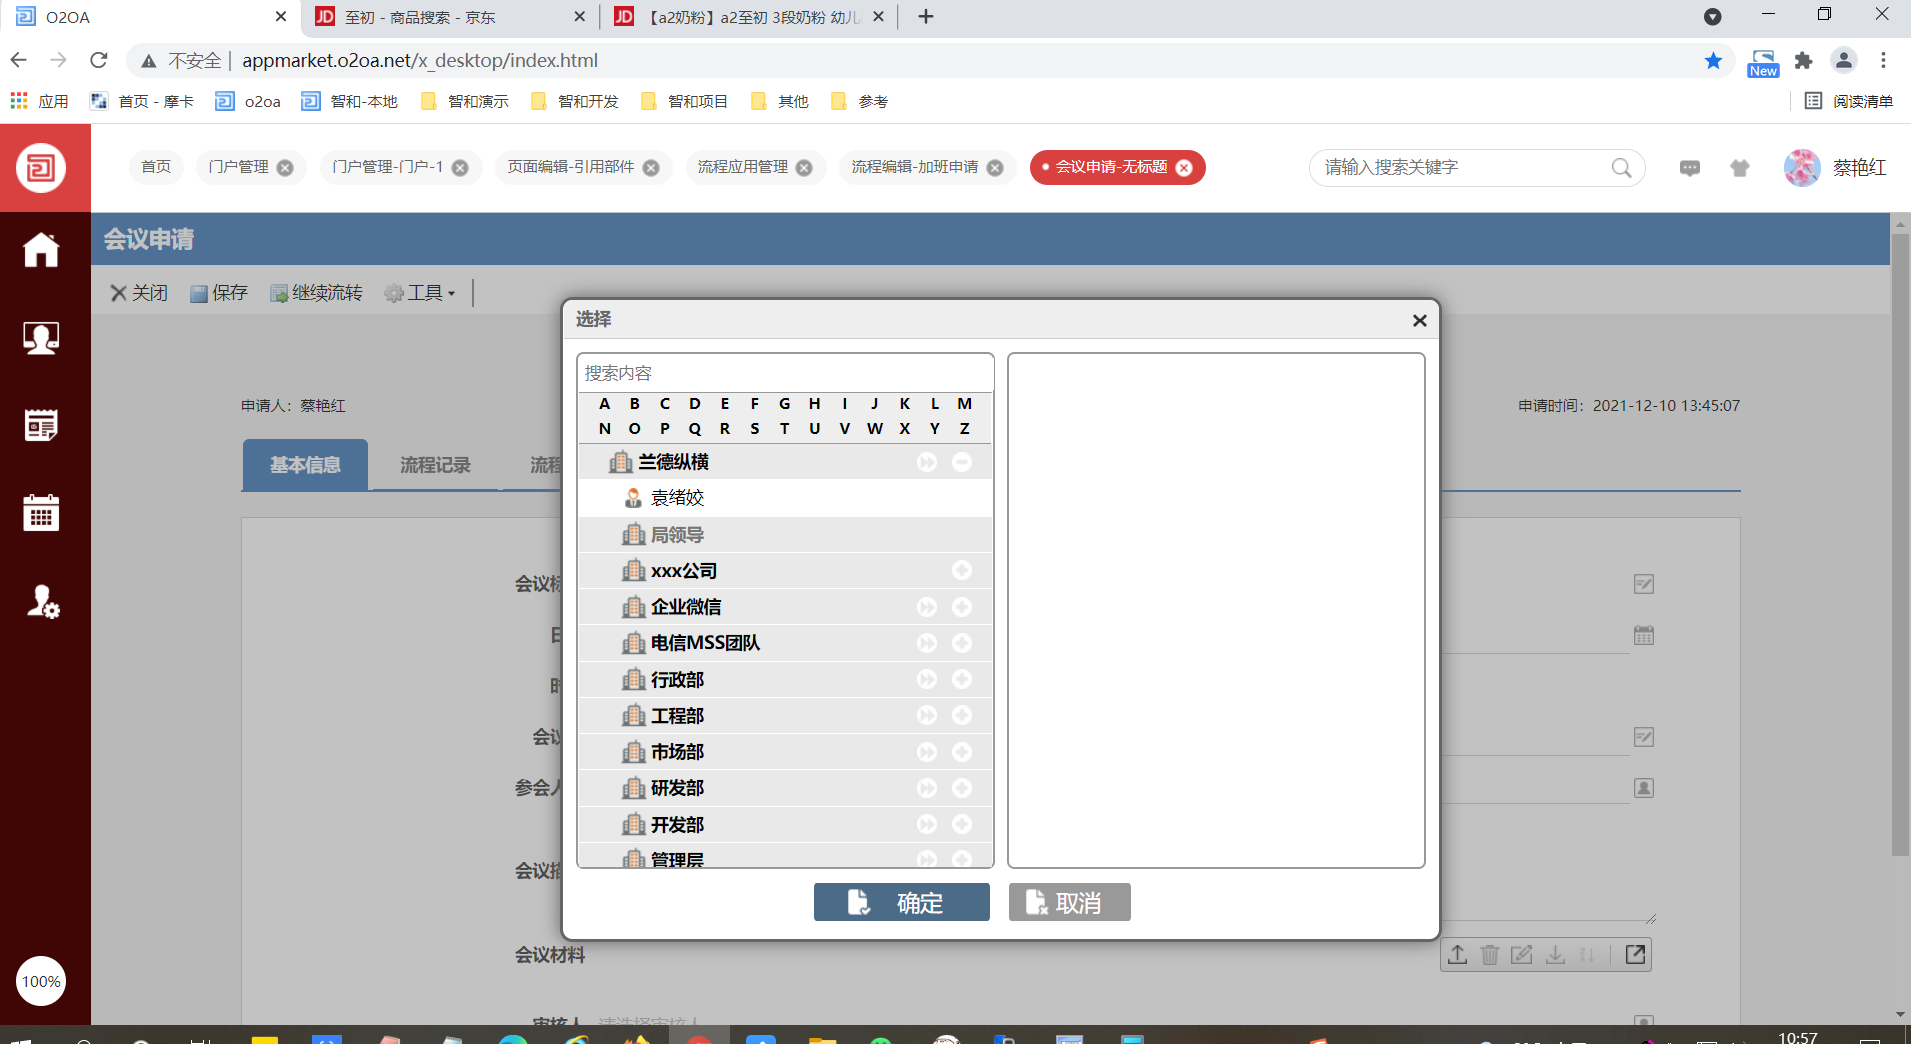Screen dimensions: 1911x1044
Task: Click the upload attachment icon
Action: 1457,955
